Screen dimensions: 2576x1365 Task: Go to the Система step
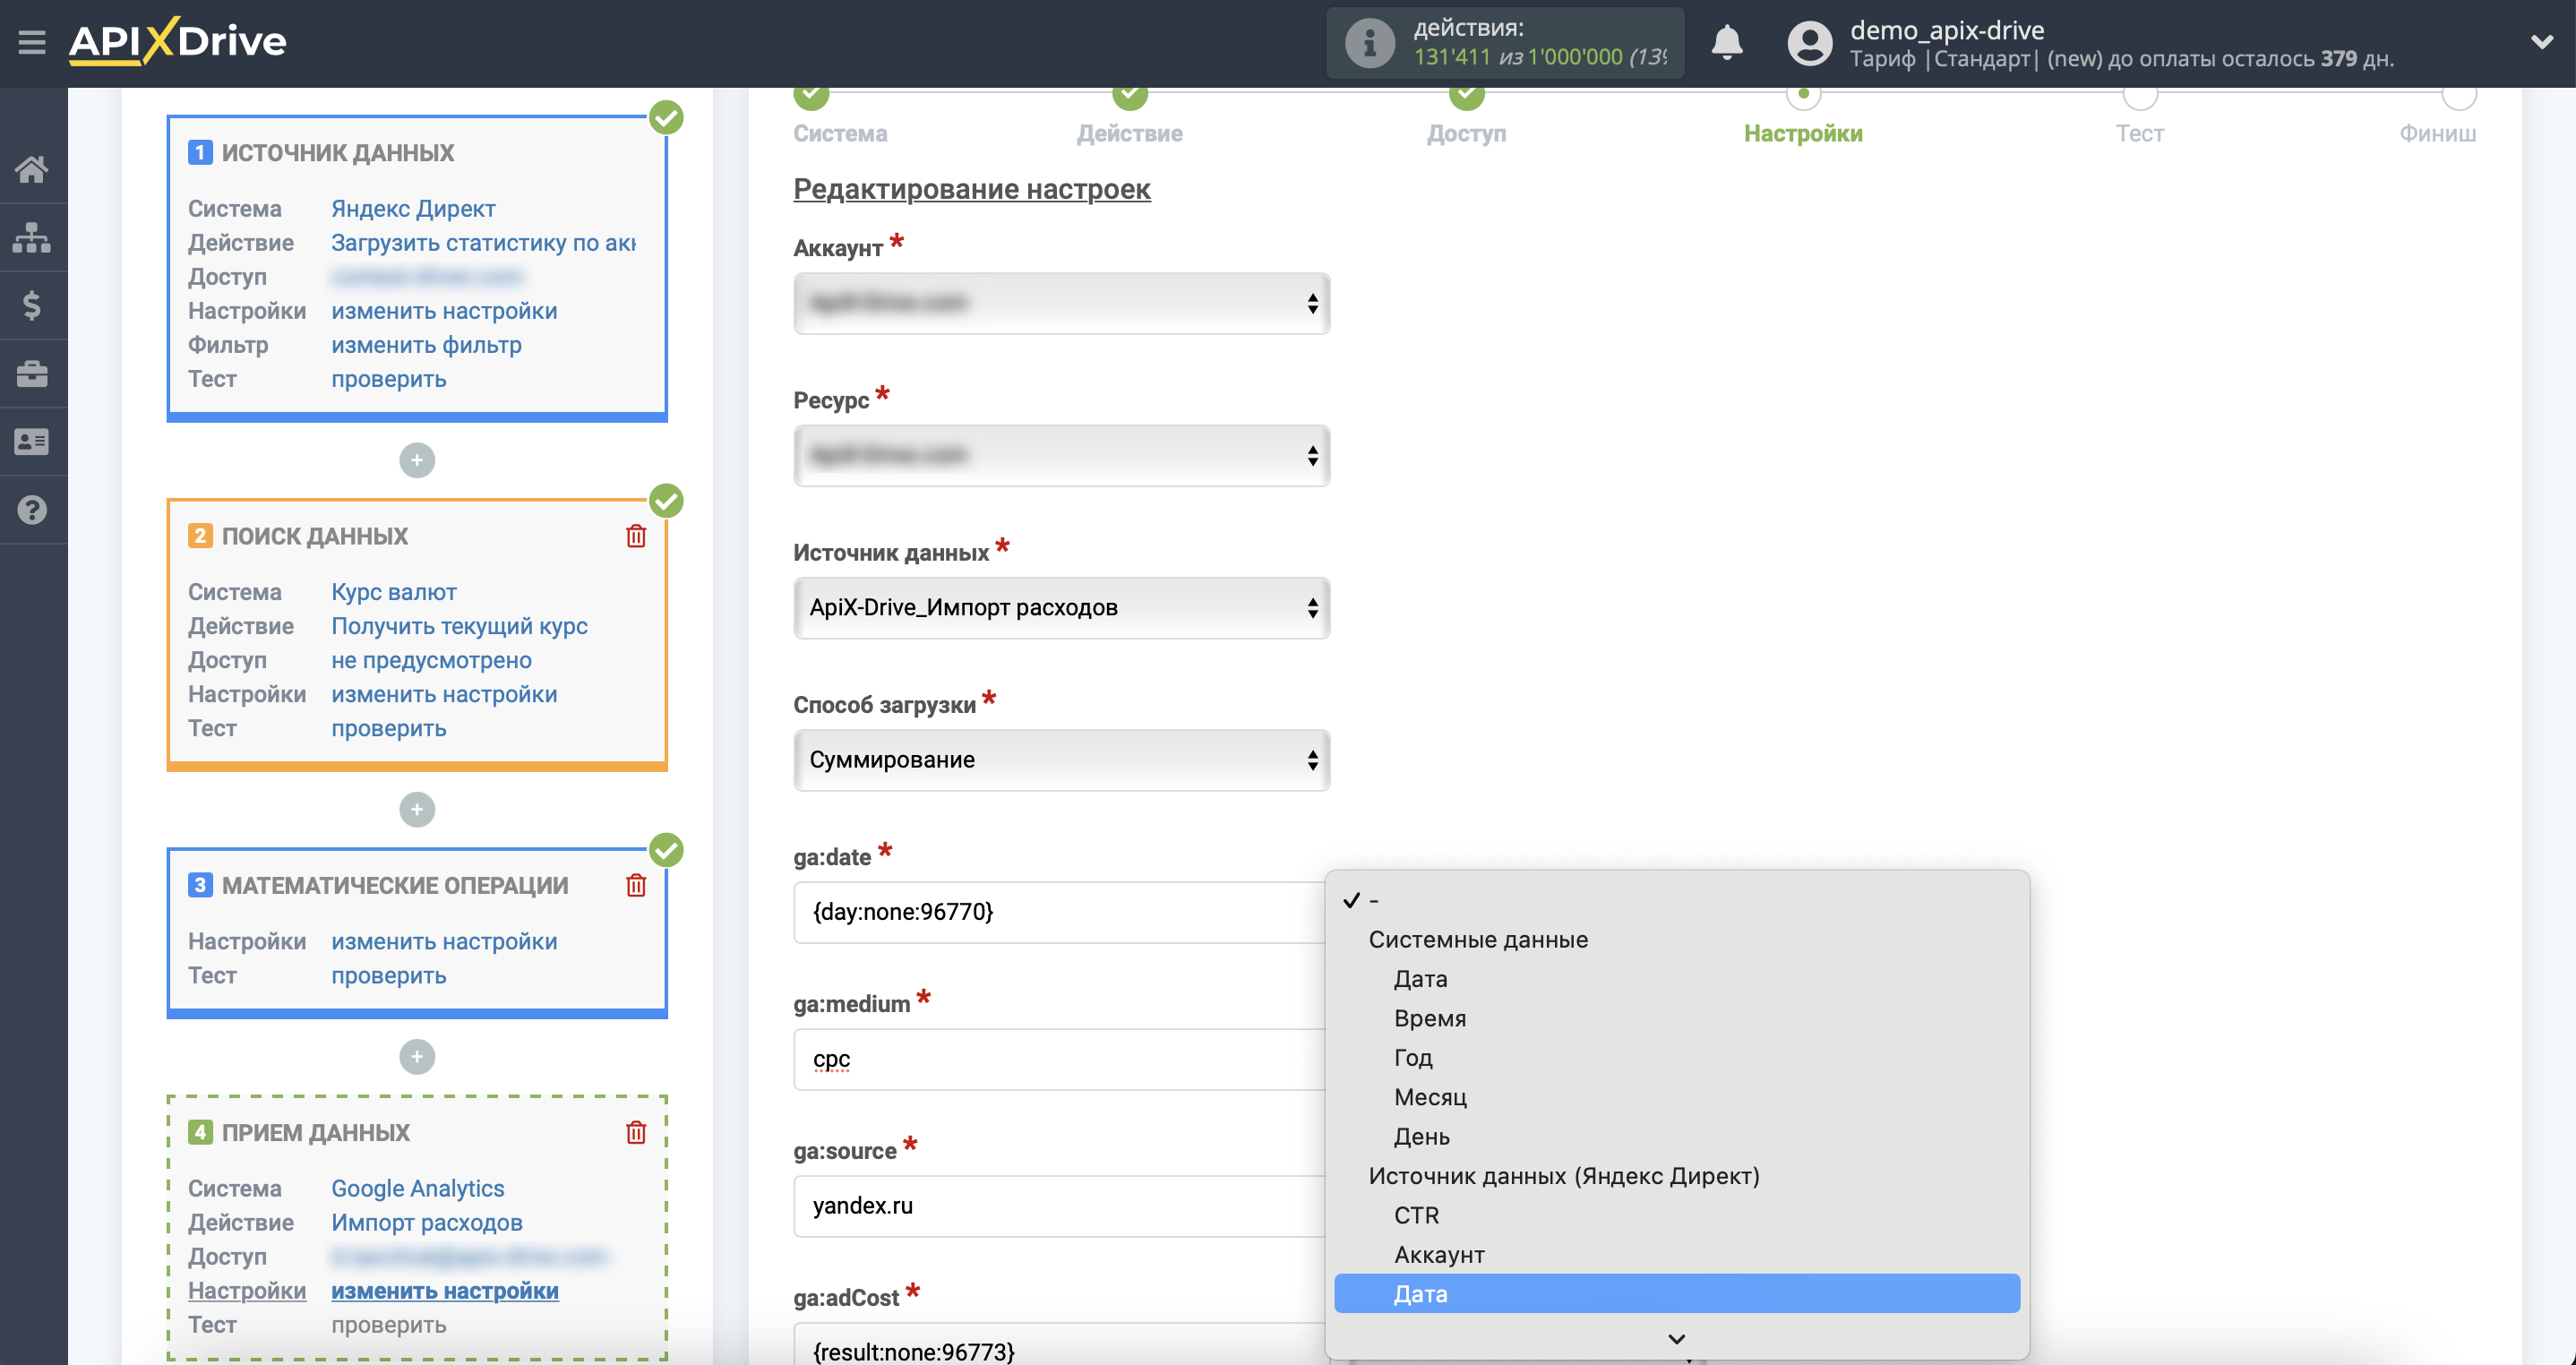coord(840,133)
